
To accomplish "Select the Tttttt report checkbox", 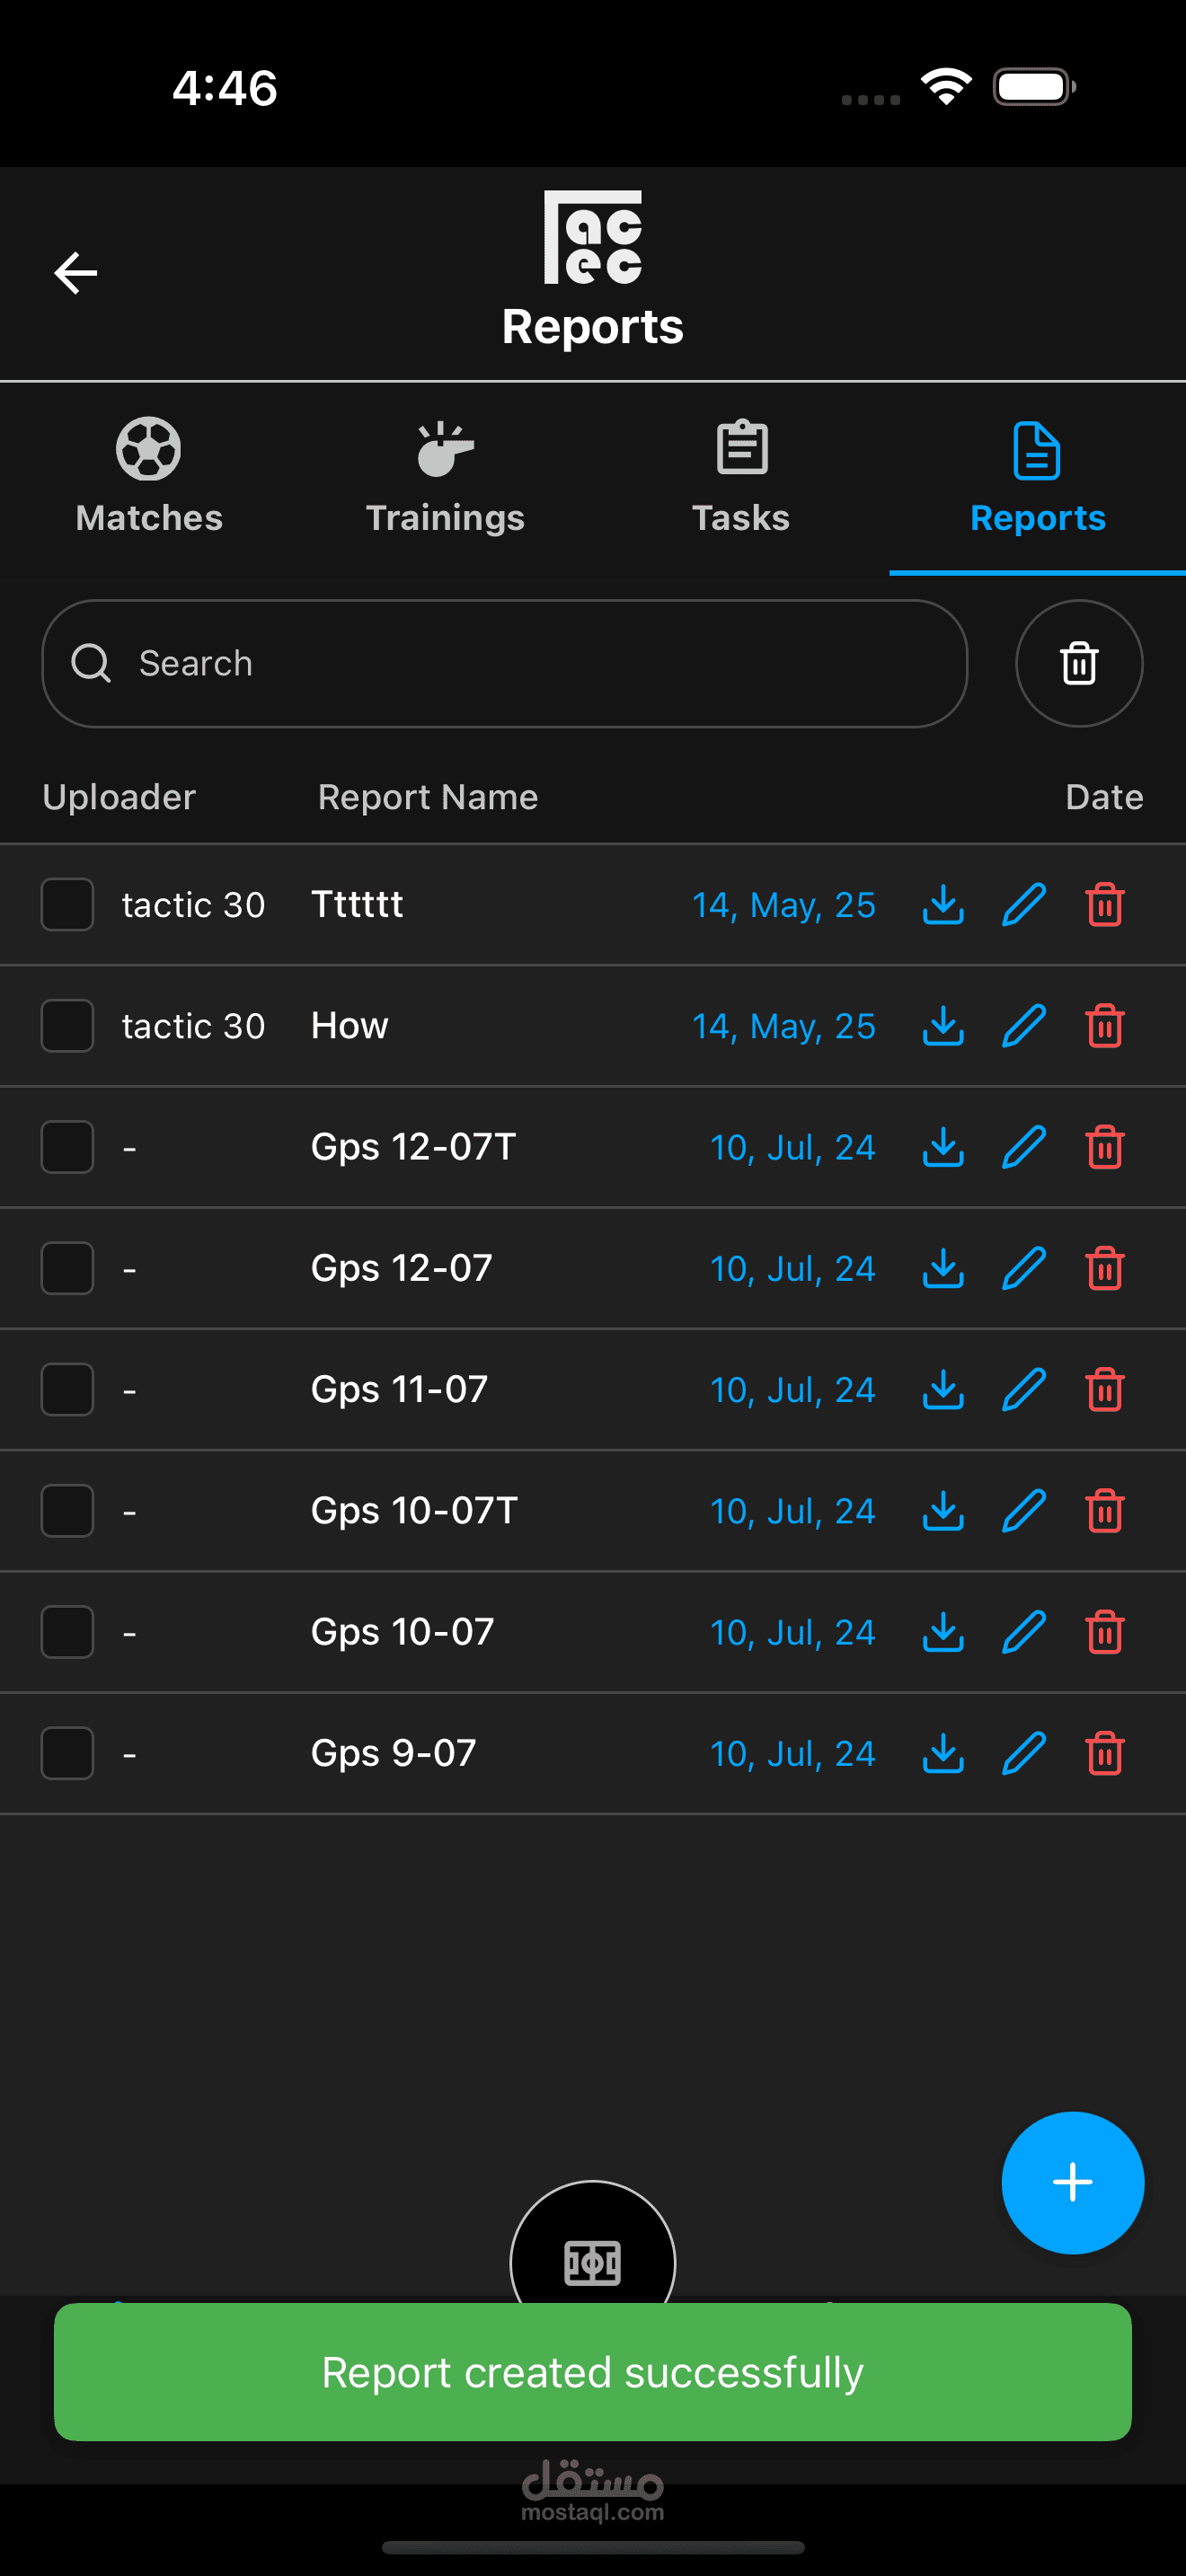I will pyautogui.click(x=67, y=905).
